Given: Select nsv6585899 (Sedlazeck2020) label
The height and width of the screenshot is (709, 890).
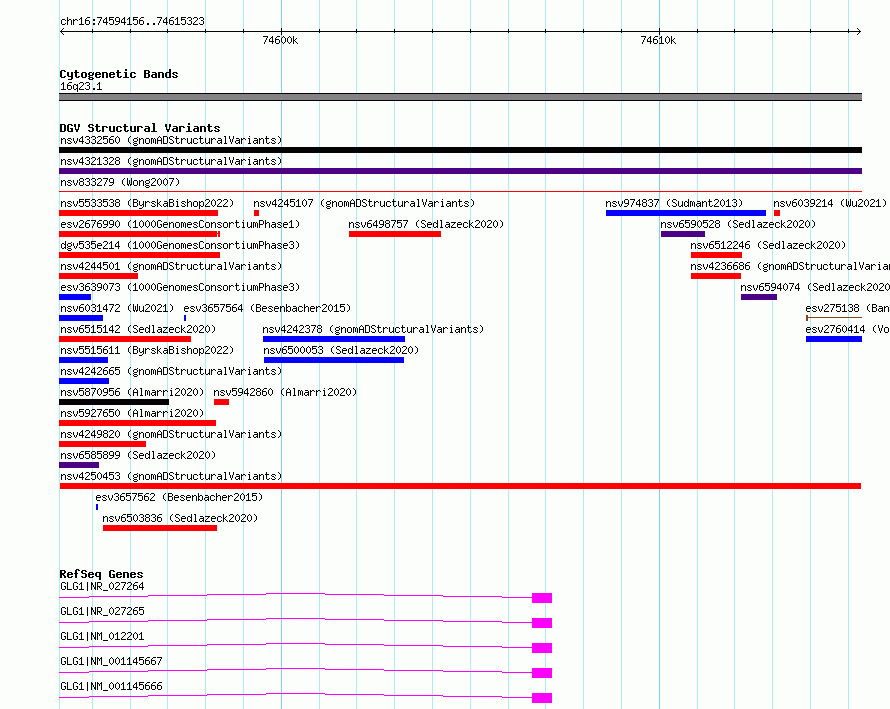Looking at the screenshot, I should tap(138, 455).
